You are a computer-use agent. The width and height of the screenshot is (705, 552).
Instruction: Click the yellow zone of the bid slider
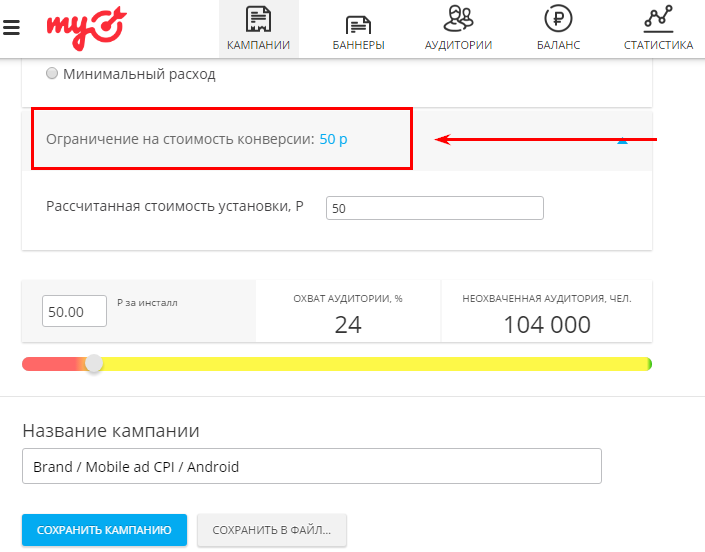tap(375, 364)
